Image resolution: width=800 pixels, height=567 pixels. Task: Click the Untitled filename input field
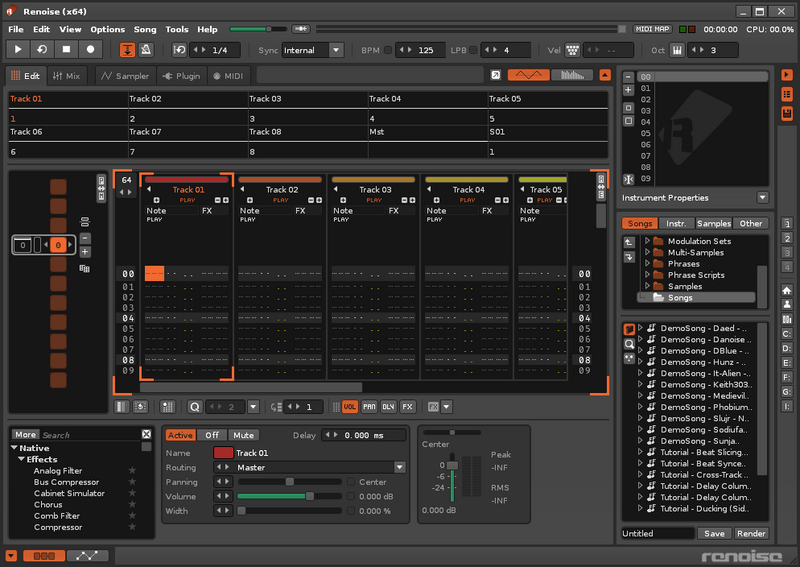(x=657, y=534)
